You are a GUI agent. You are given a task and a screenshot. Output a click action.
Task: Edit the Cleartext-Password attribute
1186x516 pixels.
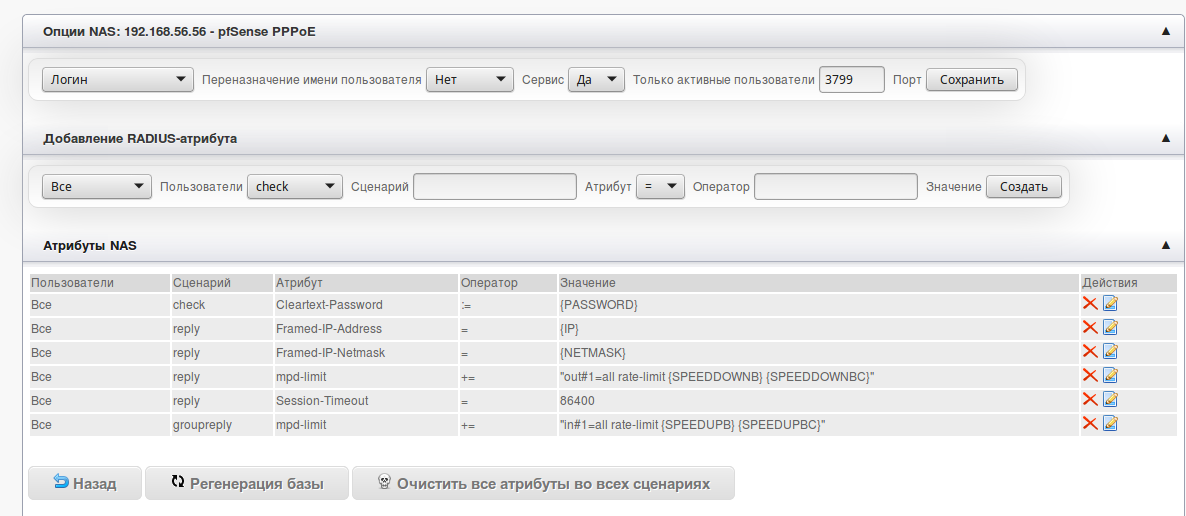coord(1110,304)
